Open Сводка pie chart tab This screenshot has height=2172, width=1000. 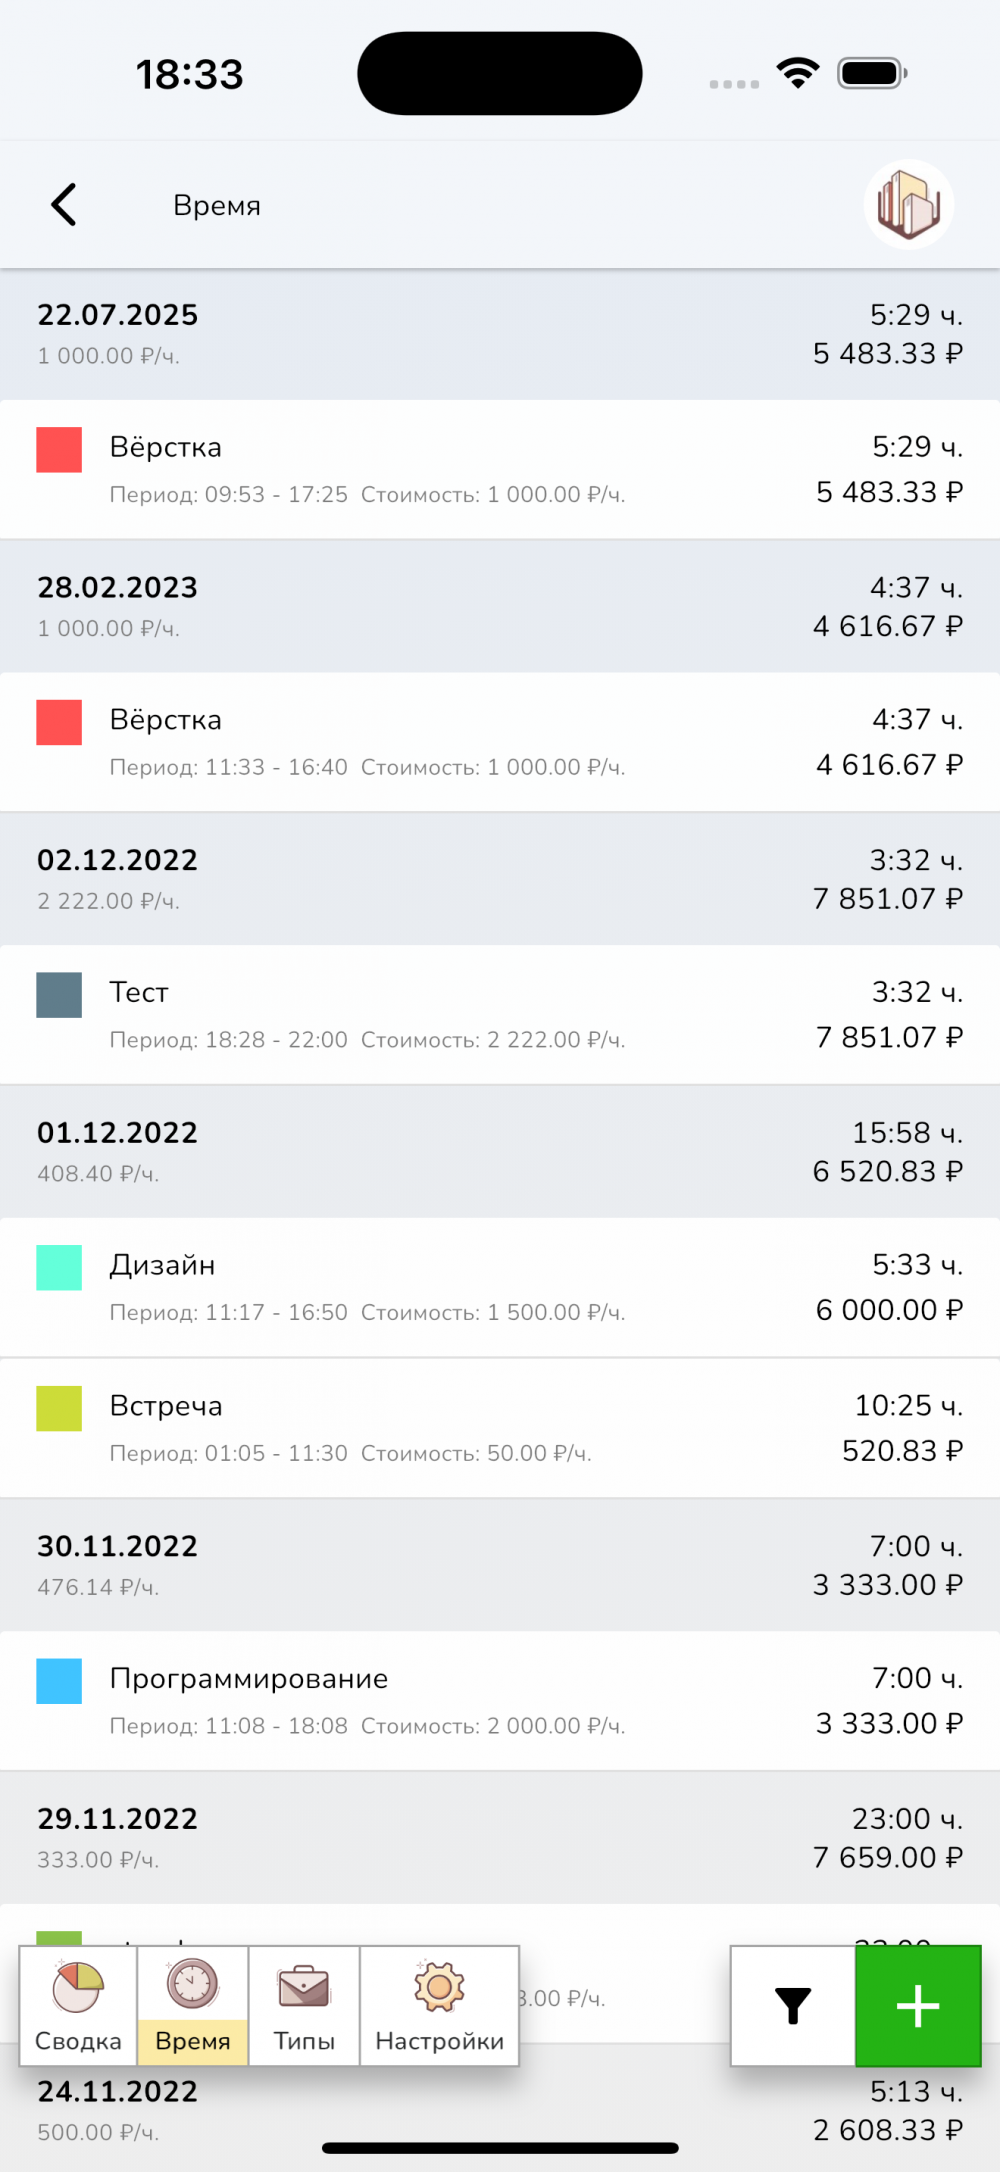[x=78, y=2005]
